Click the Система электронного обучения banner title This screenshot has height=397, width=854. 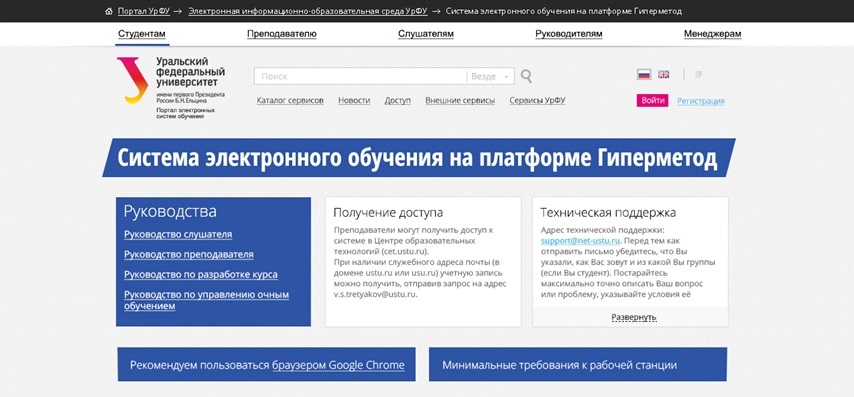417,158
